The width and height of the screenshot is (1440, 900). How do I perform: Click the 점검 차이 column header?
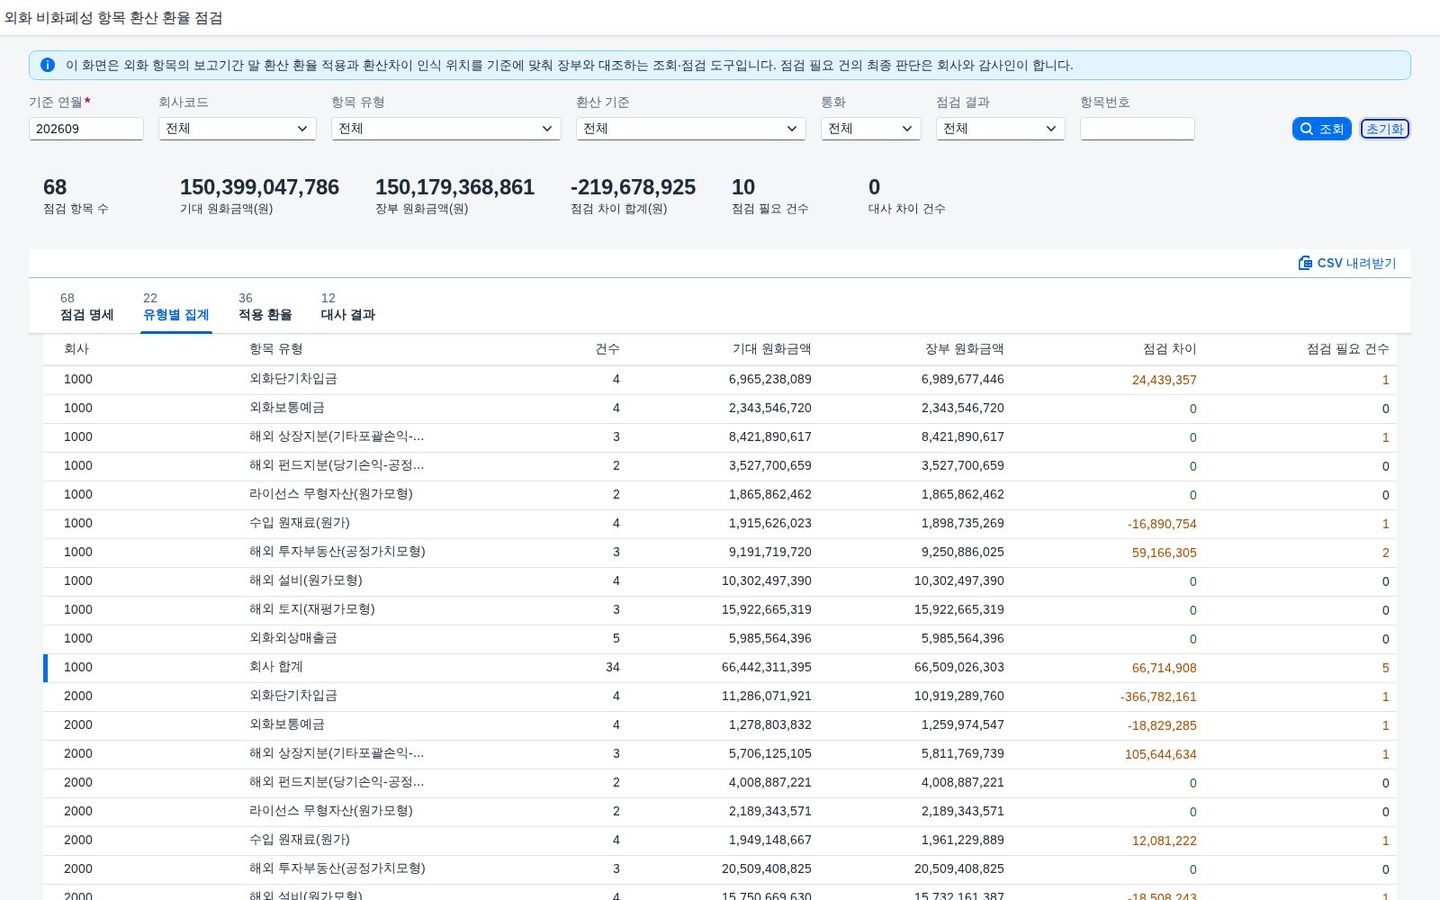pos(1169,349)
